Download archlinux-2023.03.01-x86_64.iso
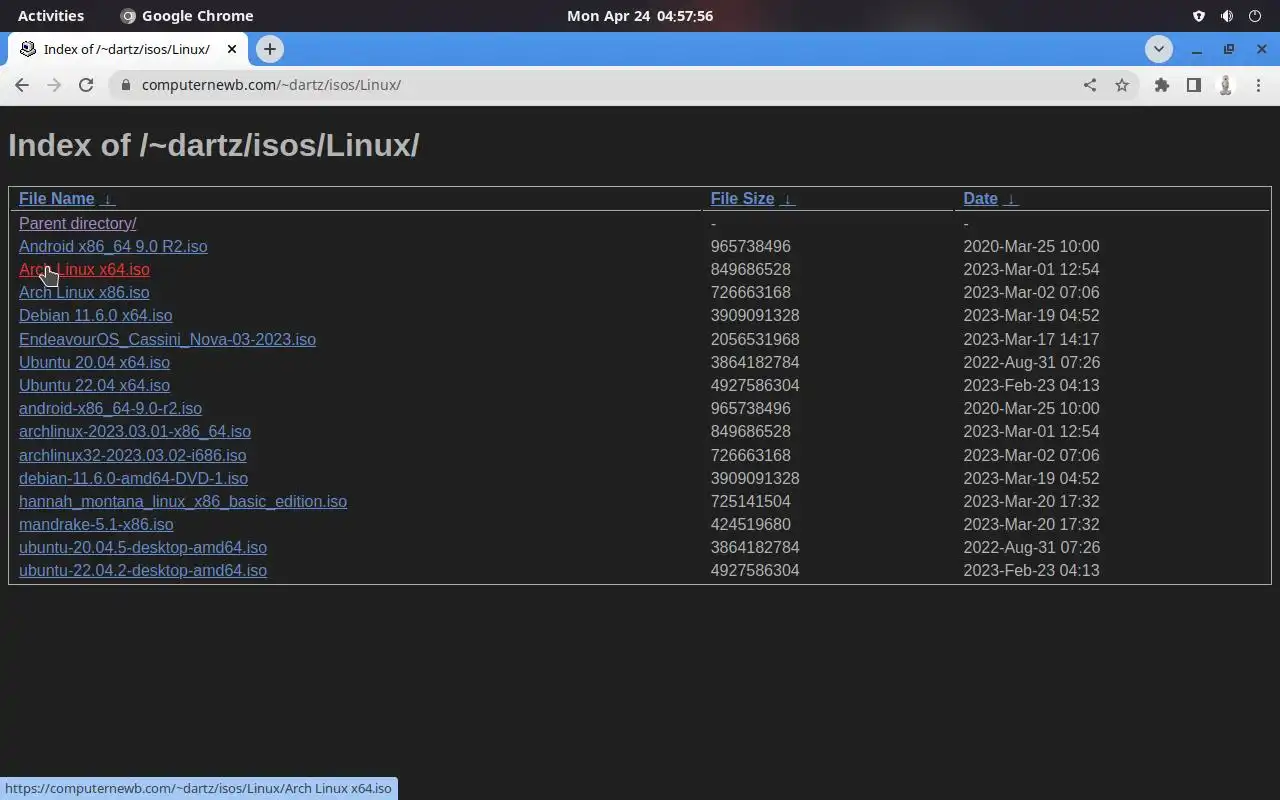This screenshot has height=800, width=1280. 135,431
